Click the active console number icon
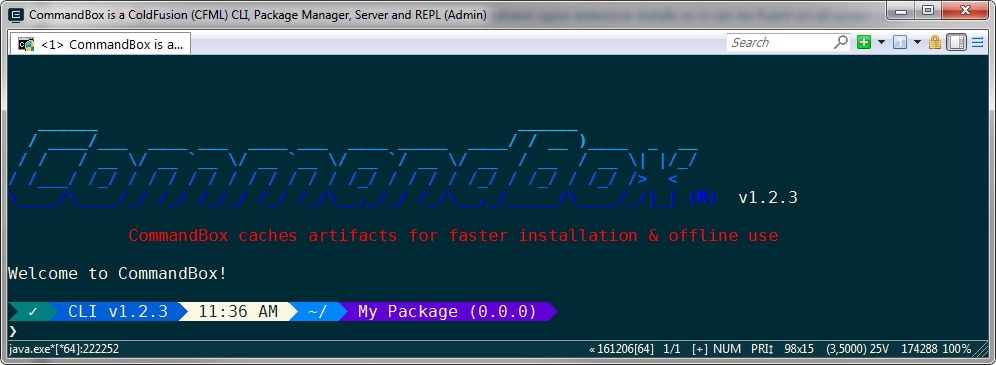996x365 pixels. (x=899, y=43)
